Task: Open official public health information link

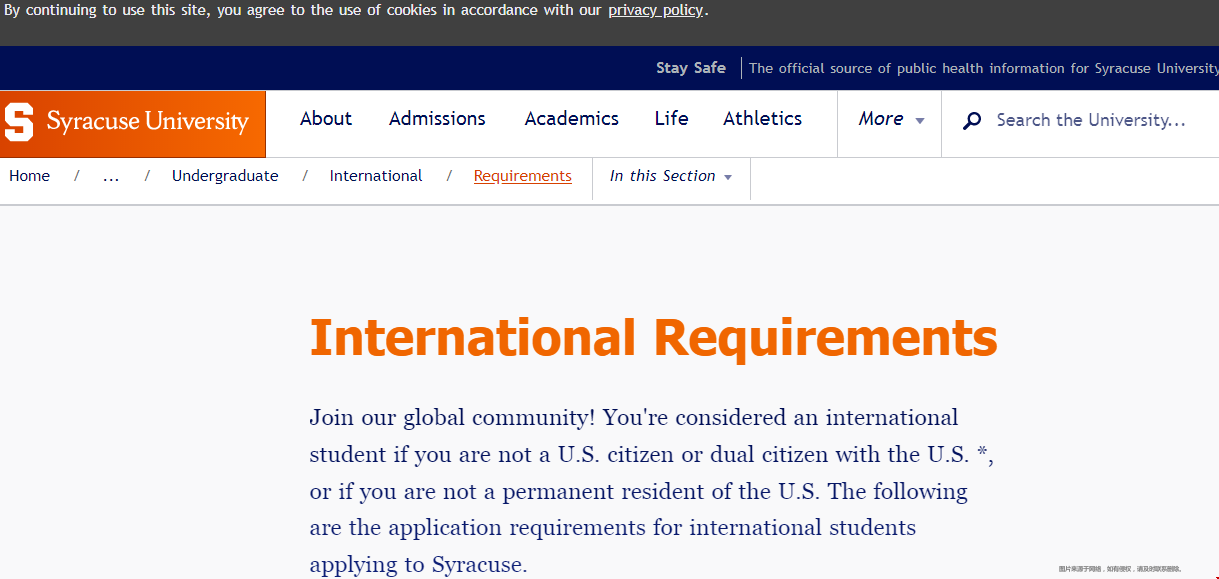Action: (x=983, y=68)
